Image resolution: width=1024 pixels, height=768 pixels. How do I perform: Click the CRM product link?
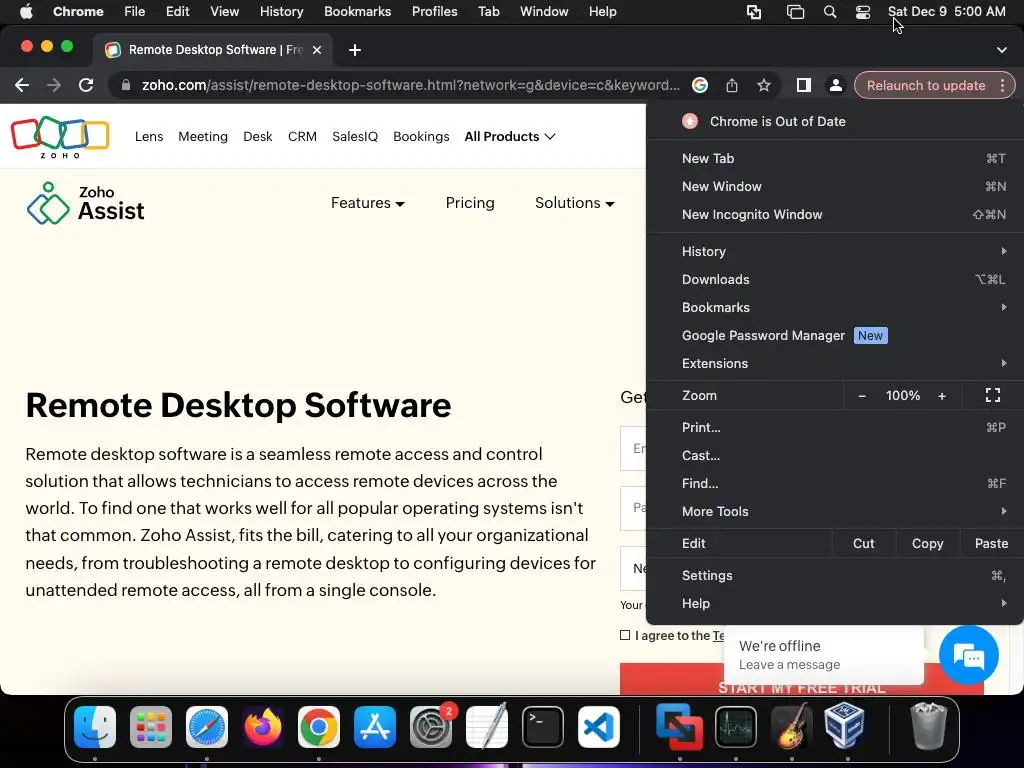click(302, 136)
